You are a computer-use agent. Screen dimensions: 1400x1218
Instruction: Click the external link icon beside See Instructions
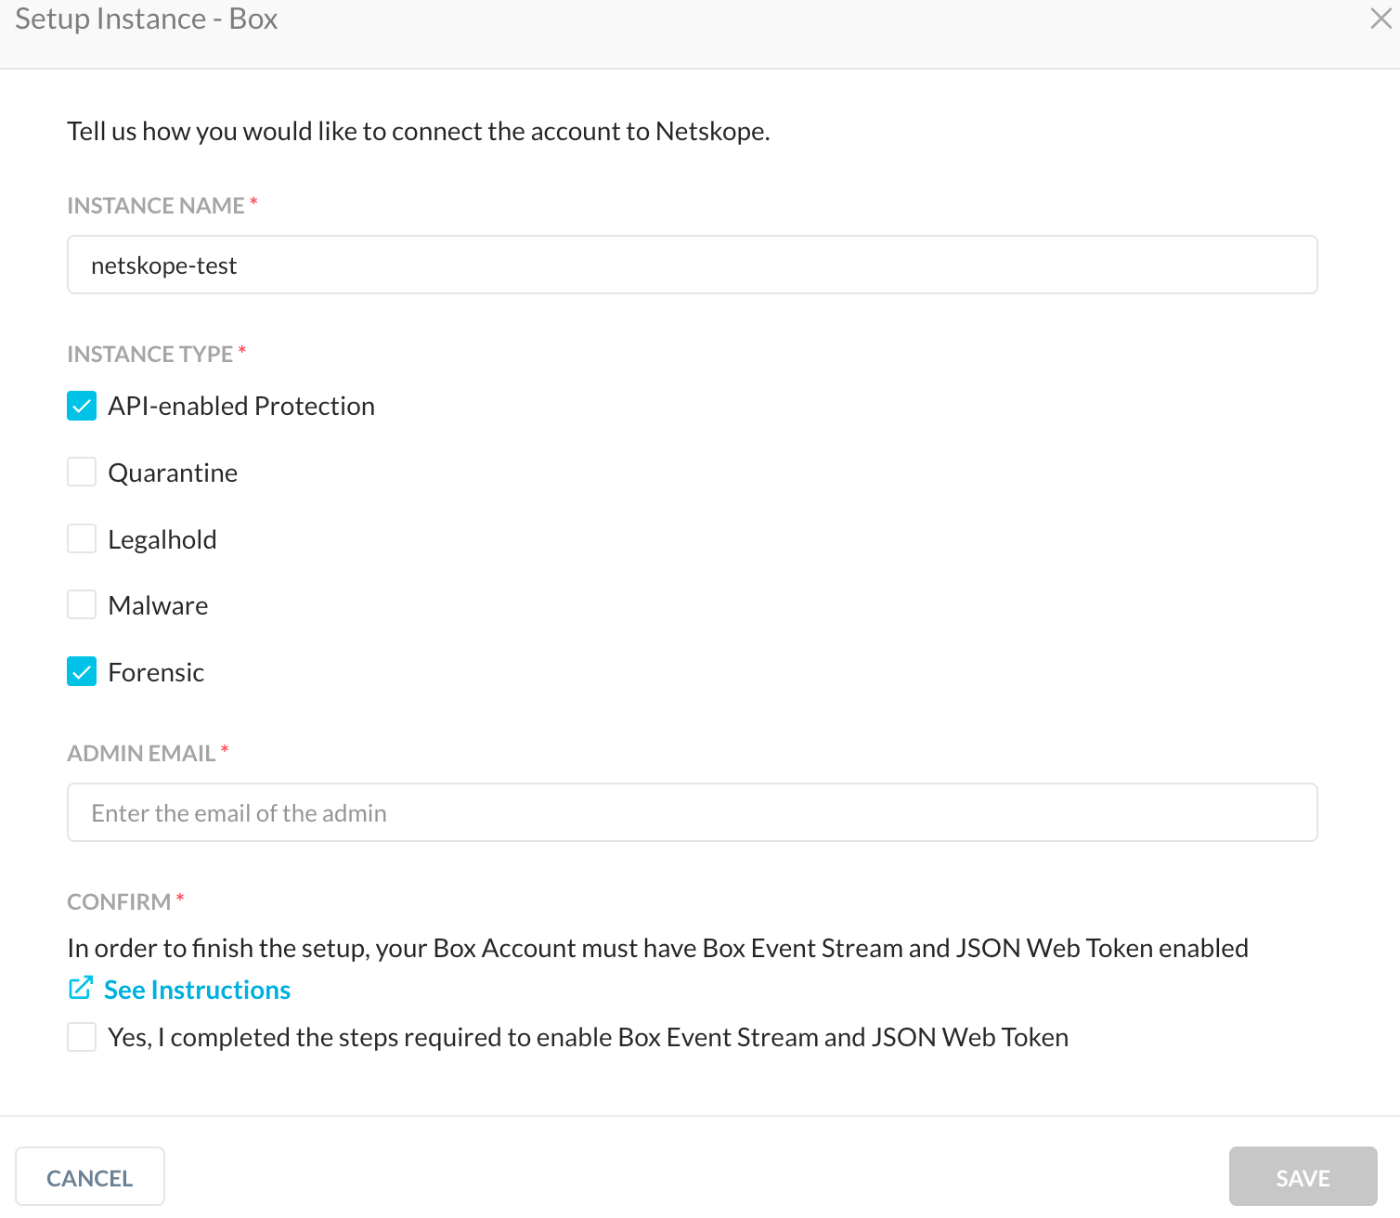tap(81, 988)
